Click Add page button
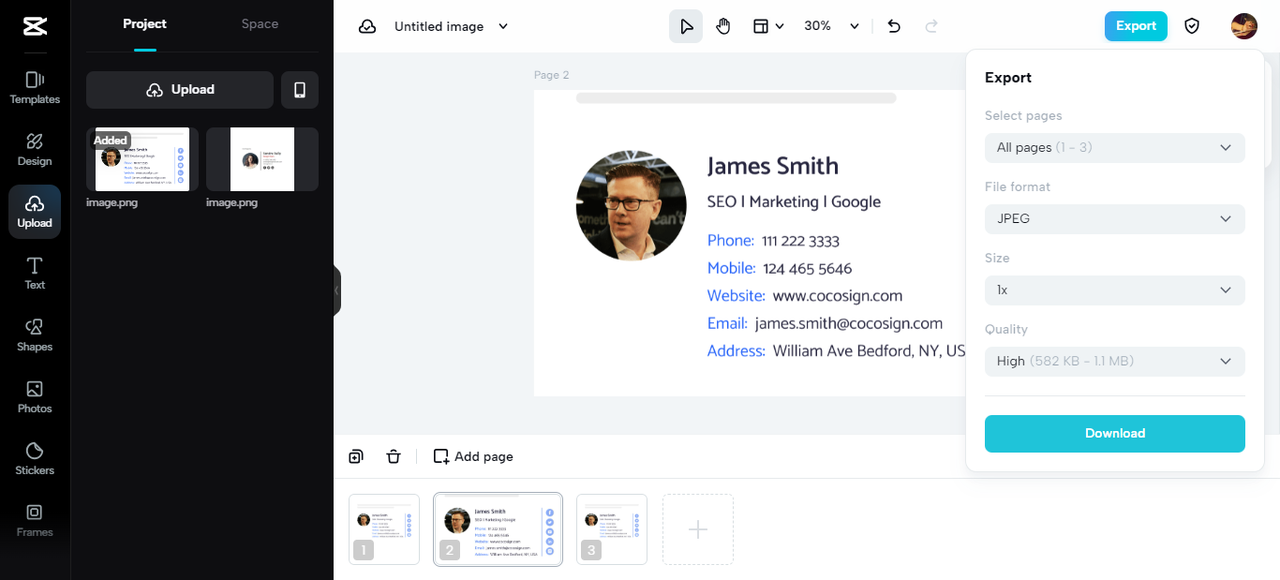Screen dimensions: 1280x580 tap(473, 457)
